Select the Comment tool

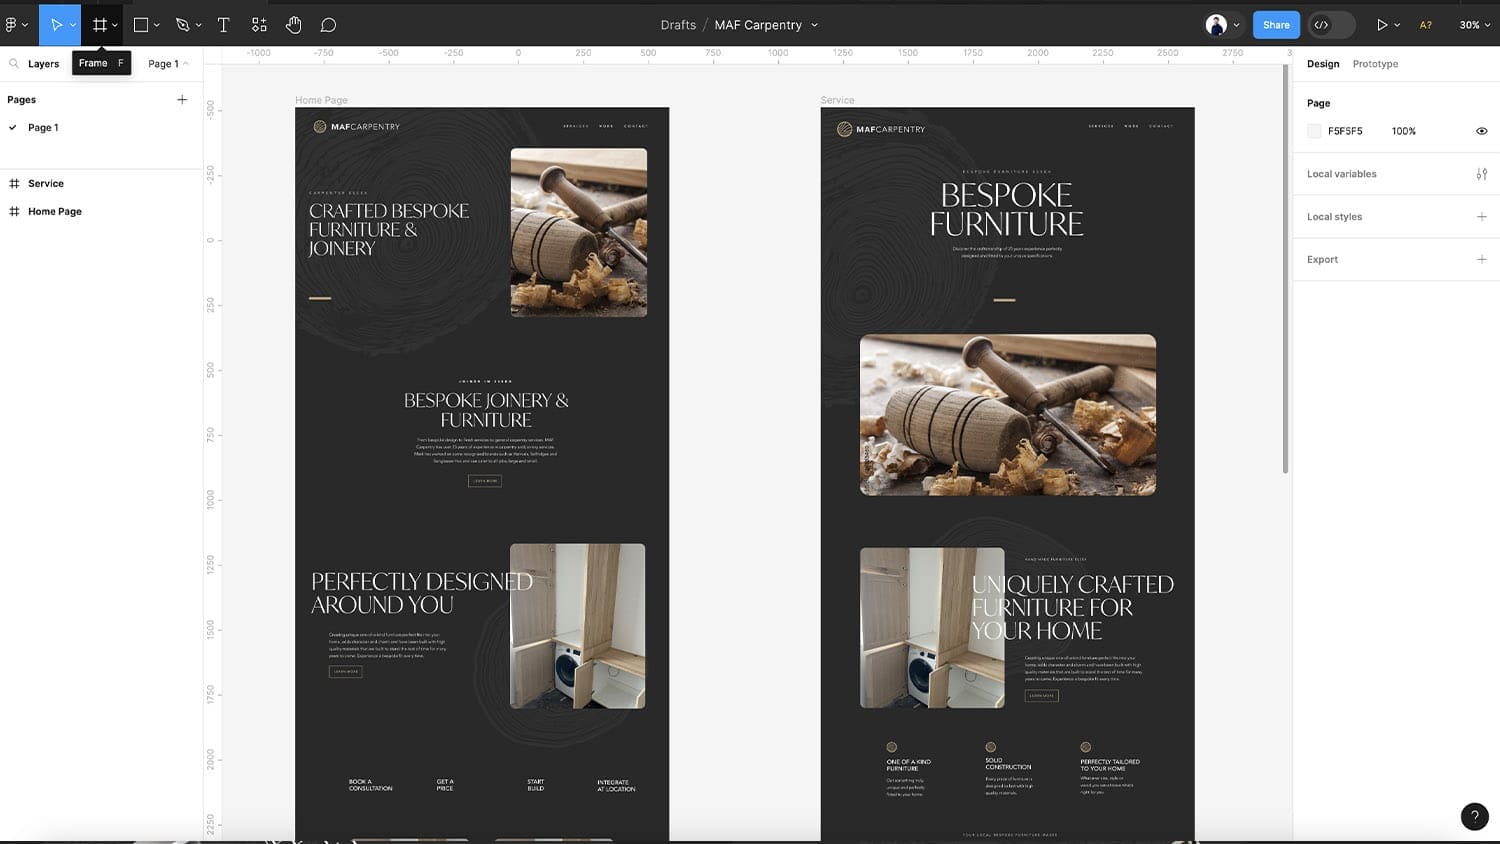coord(328,25)
